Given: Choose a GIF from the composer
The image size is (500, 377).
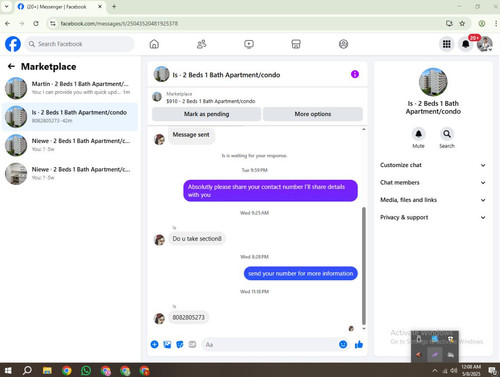Looking at the screenshot, I should tap(192, 344).
